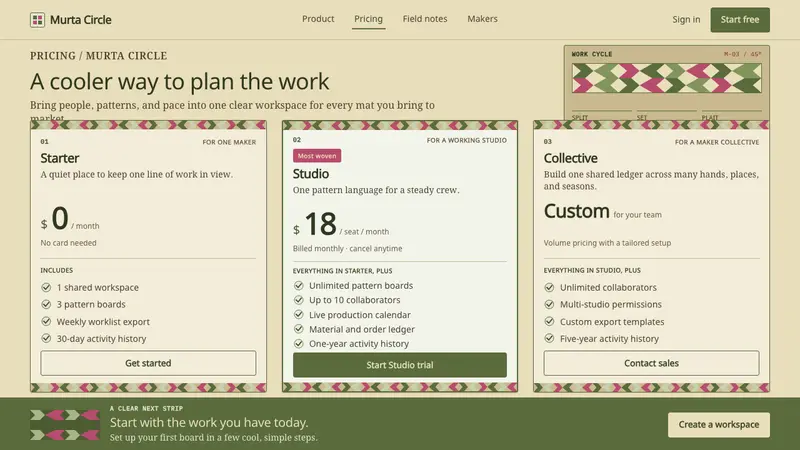800x450 pixels.
Task: Click the 'Multi-studio permissions' text
Action: pos(611,304)
